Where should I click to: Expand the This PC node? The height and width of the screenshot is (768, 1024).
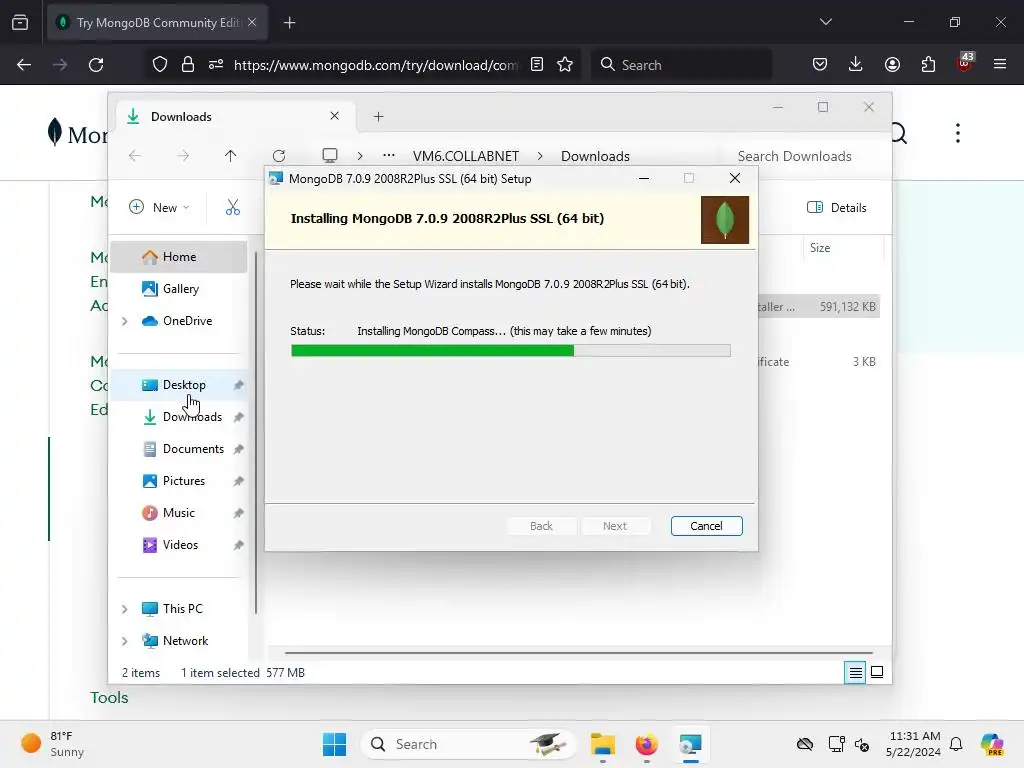pos(125,609)
